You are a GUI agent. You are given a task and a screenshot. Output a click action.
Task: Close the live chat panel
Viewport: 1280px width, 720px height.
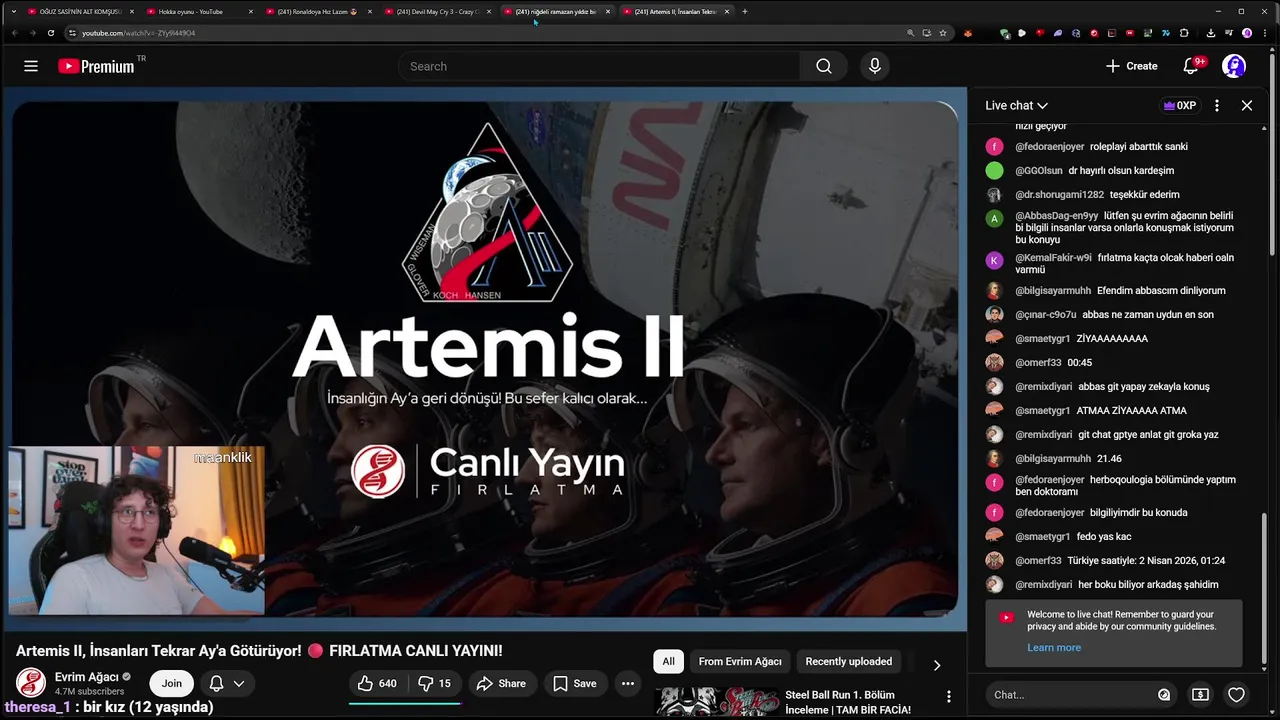[x=1247, y=105]
